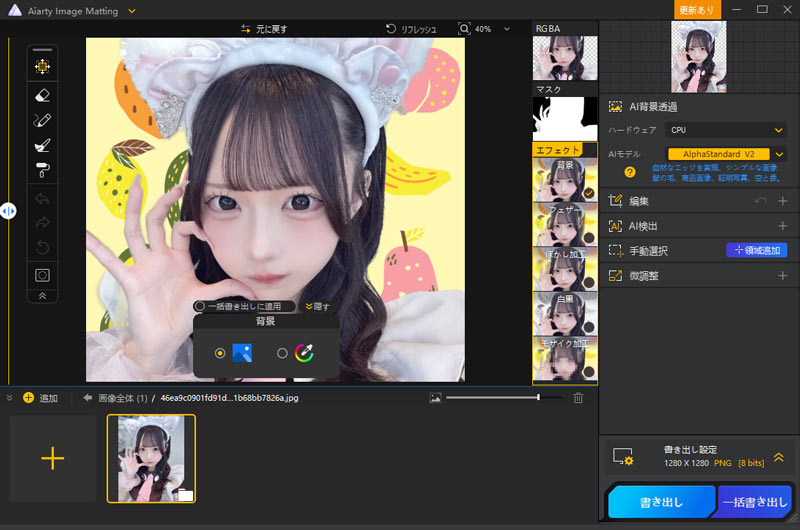Click the yellow help question mark icon
Viewport: 800px width, 530px height.
click(630, 172)
